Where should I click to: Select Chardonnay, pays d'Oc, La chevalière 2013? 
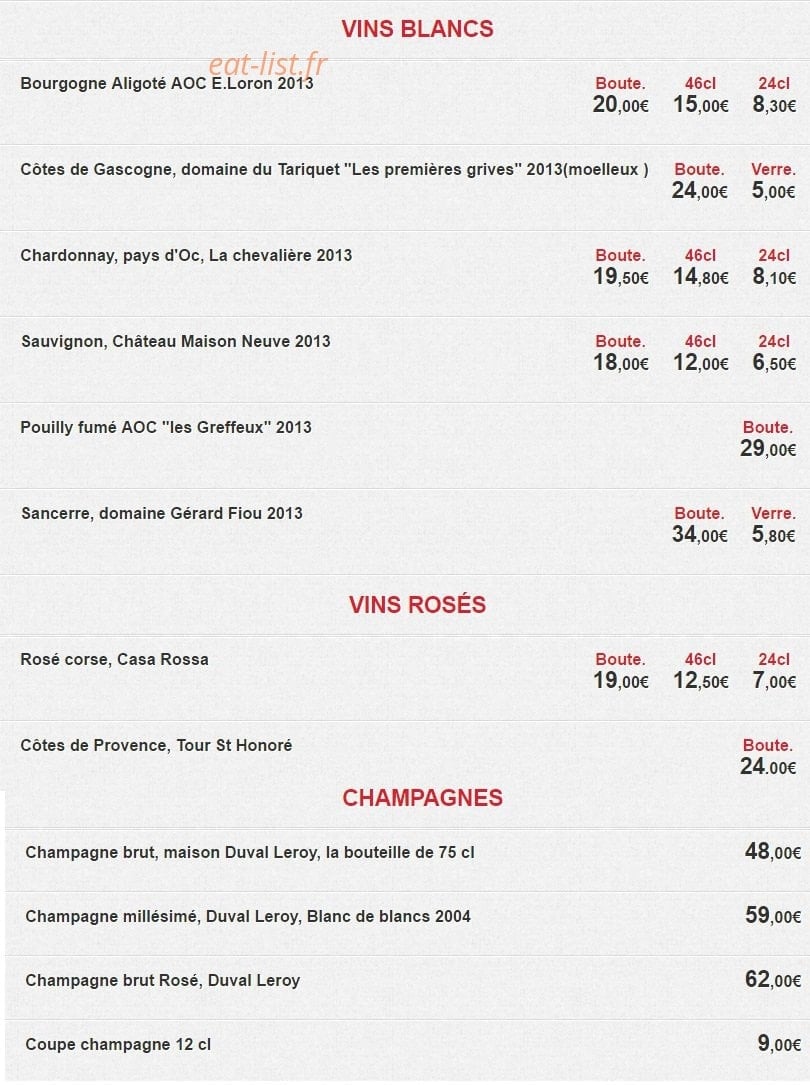coord(186,255)
